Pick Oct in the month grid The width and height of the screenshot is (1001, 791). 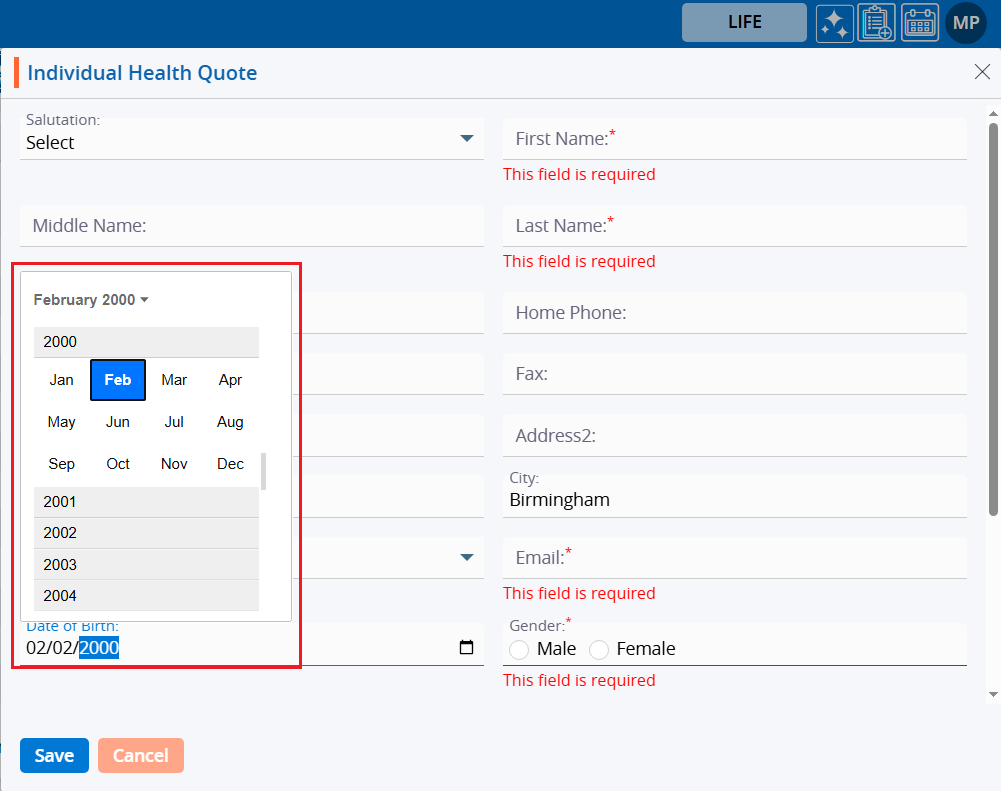pyautogui.click(x=118, y=464)
